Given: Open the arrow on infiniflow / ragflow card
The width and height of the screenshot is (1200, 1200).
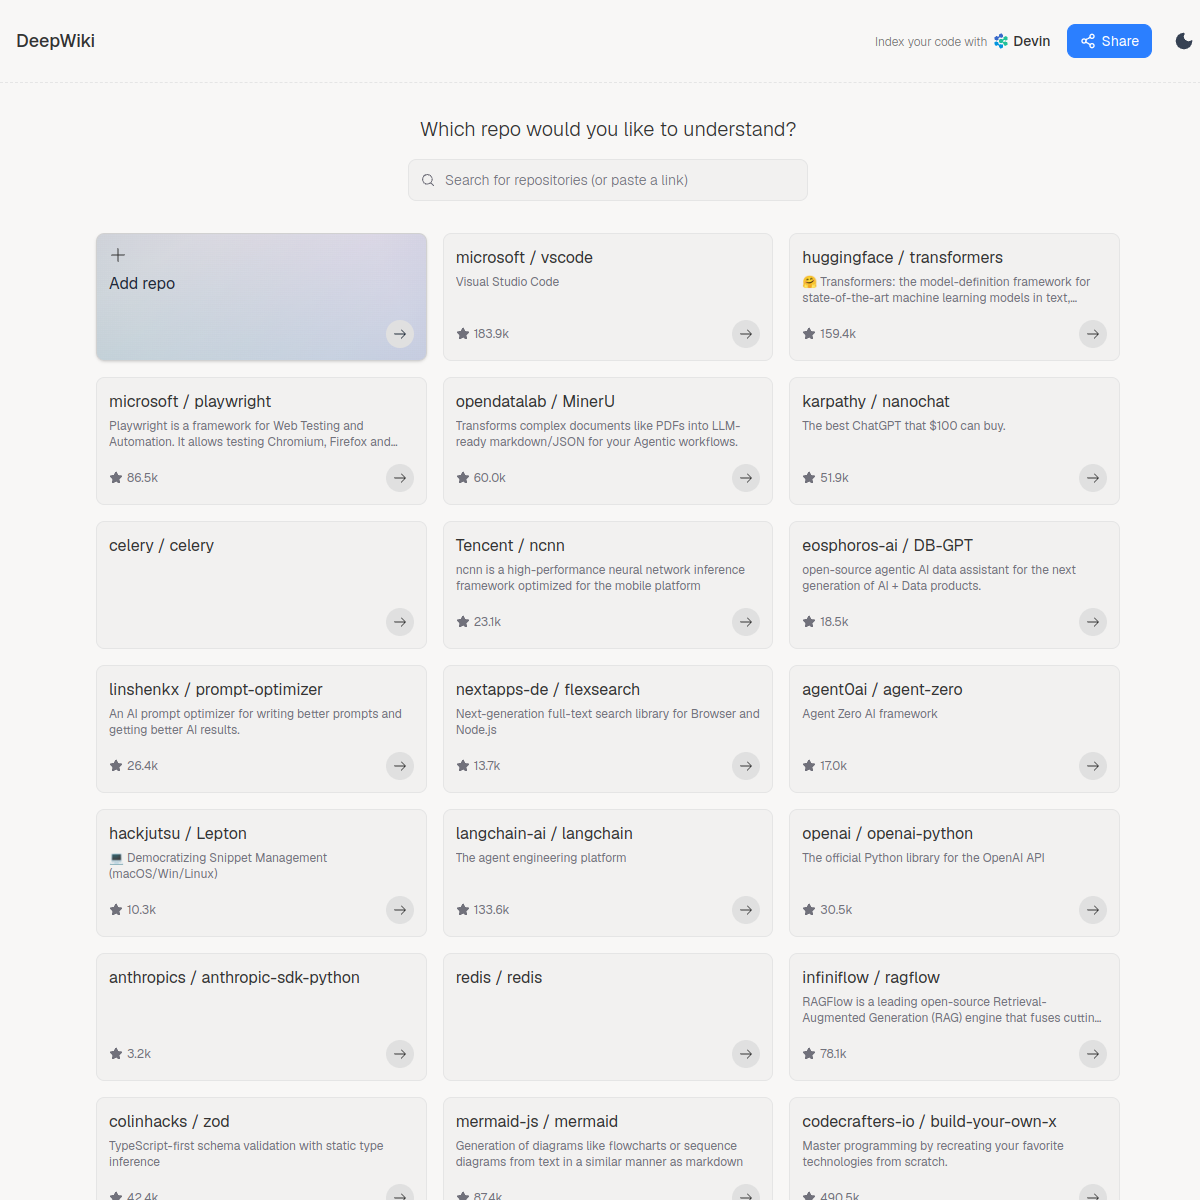Looking at the screenshot, I should (1093, 1054).
